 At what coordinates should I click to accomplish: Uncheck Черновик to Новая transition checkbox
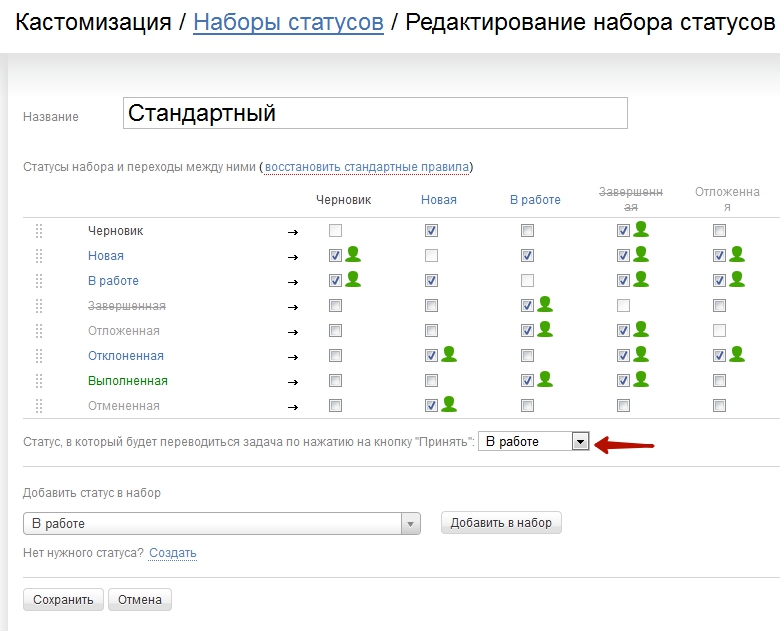pos(431,231)
